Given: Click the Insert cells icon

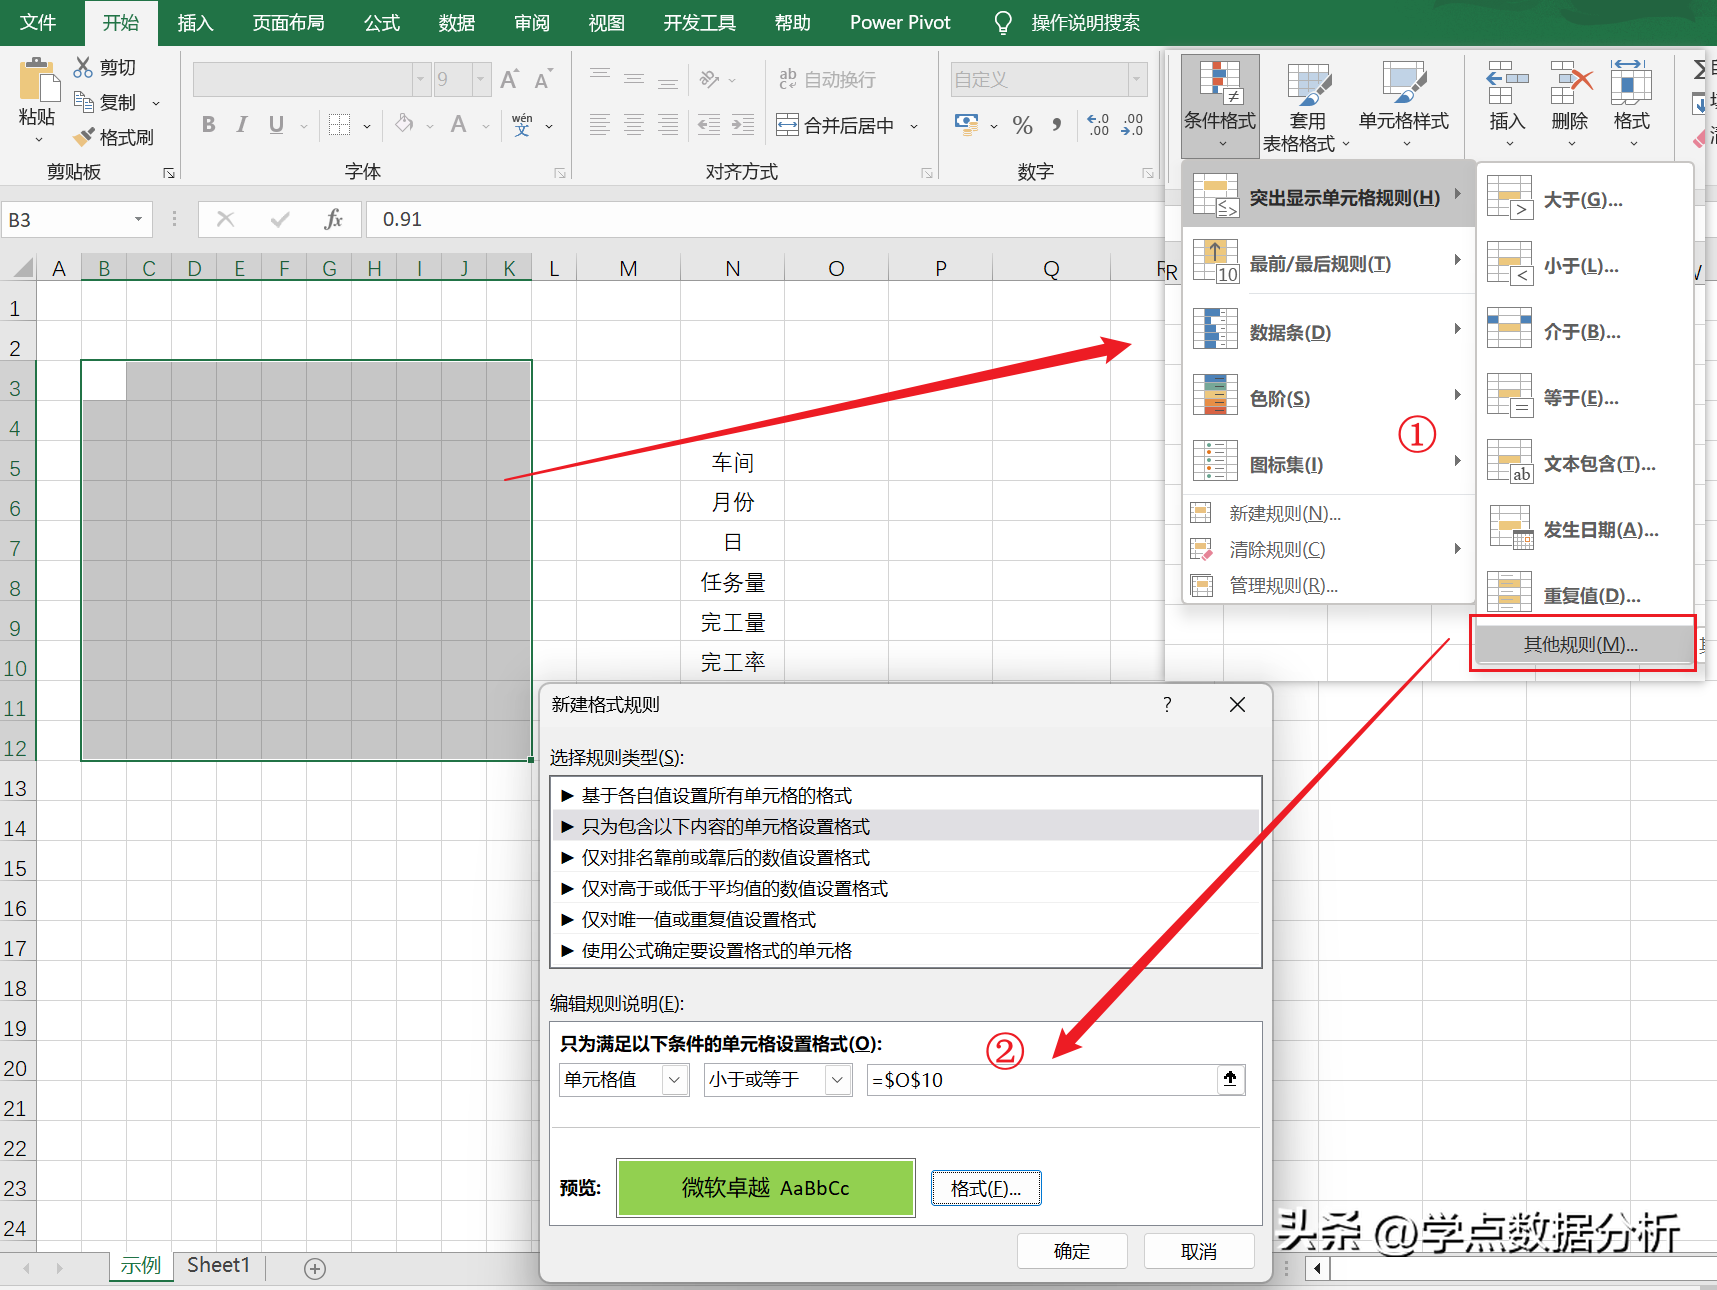Looking at the screenshot, I should coord(1507,82).
